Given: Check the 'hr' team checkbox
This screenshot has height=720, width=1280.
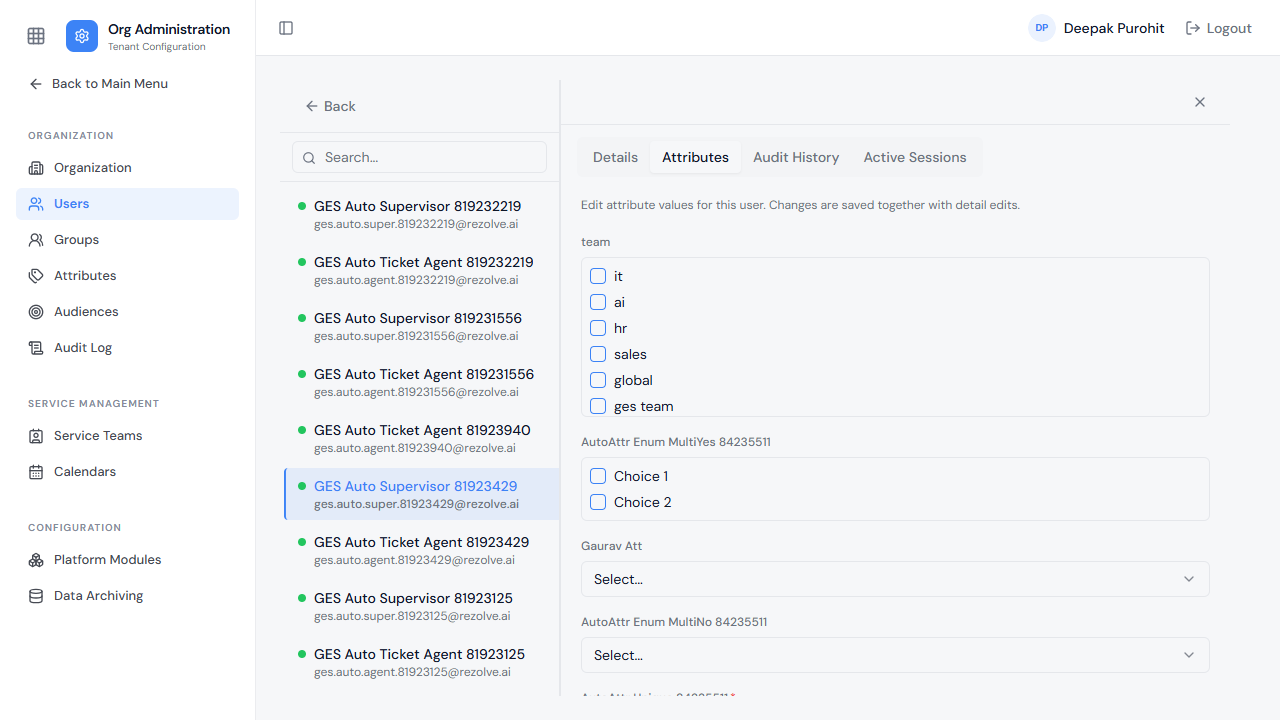Looking at the screenshot, I should [598, 328].
